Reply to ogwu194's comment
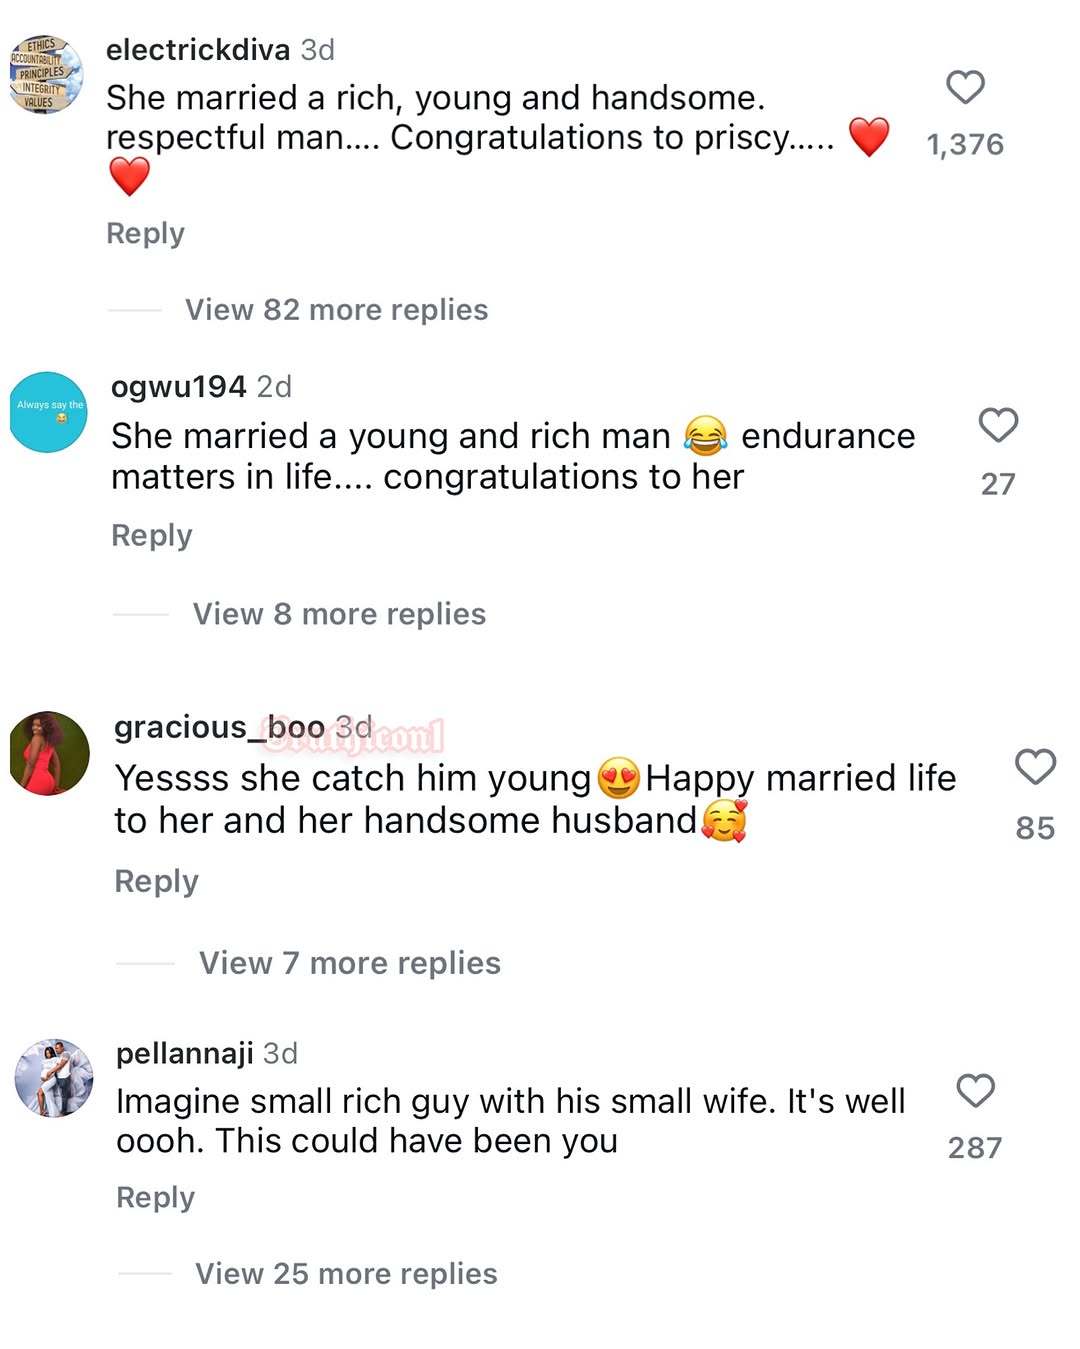Image resolution: width=1080 pixels, height=1349 pixels. (152, 536)
